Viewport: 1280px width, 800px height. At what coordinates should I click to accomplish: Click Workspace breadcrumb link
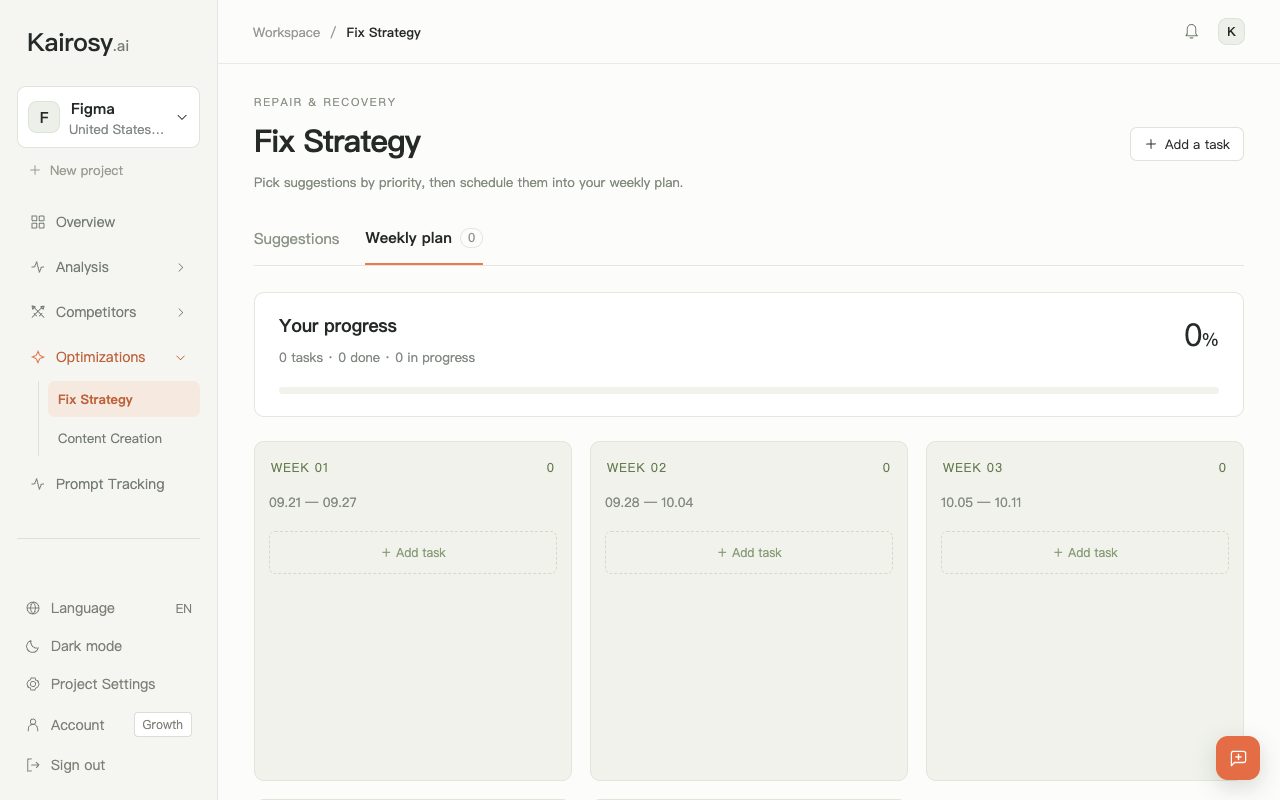tap(286, 32)
